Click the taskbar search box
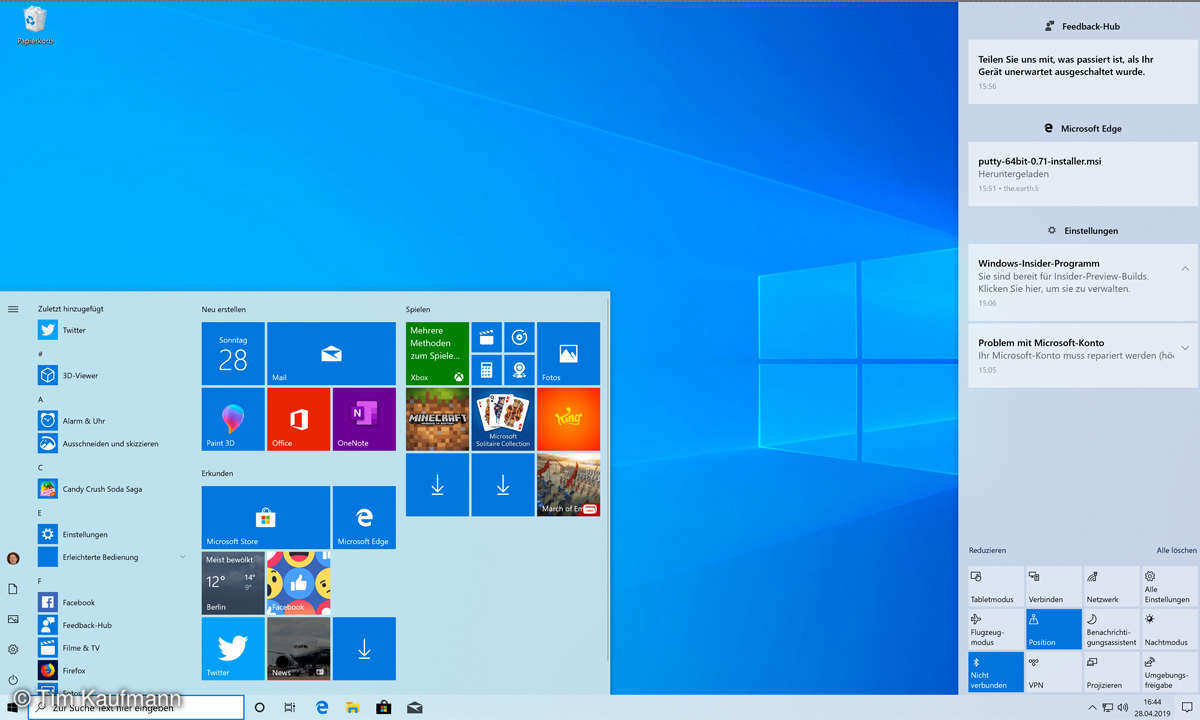Image resolution: width=1200 pixels, height=720 pixels. 135,708
